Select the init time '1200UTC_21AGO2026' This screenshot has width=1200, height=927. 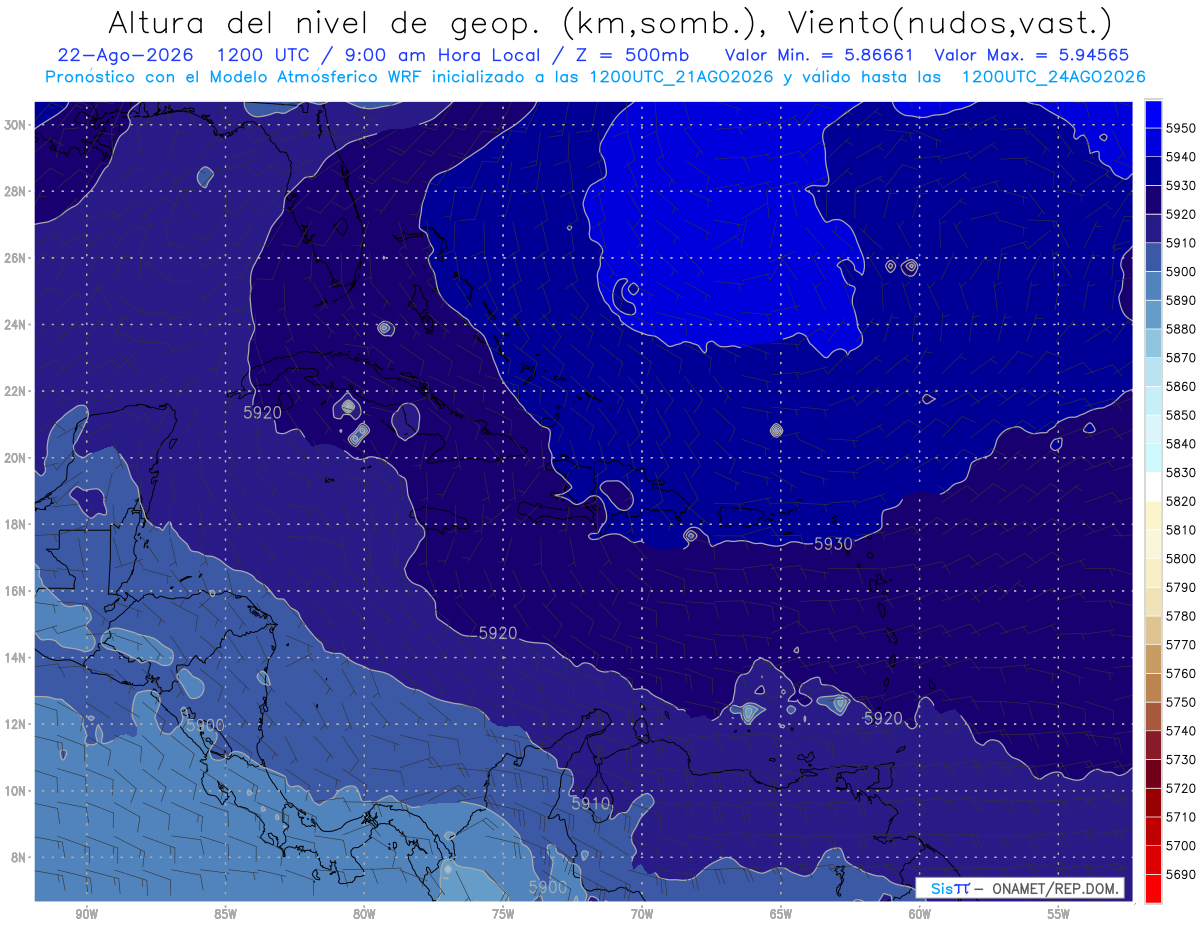(681, 77)
